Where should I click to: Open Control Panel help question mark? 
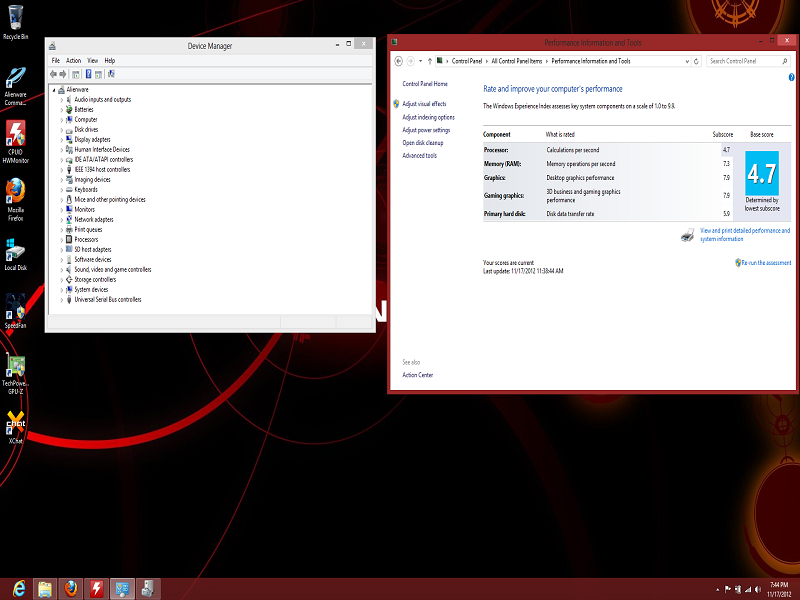pyautogui.click(x=791, y=77)
